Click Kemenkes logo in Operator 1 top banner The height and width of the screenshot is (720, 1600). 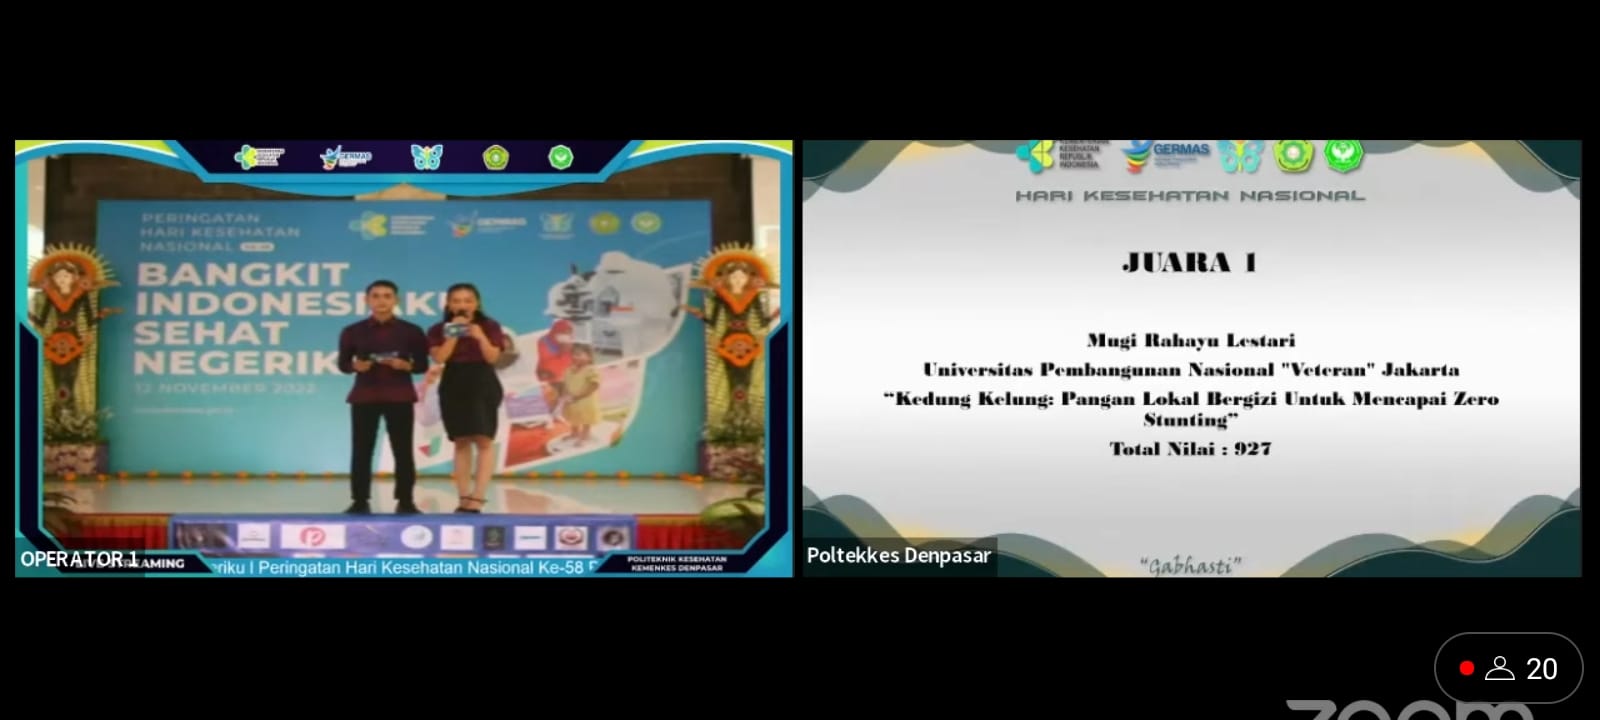259,157
